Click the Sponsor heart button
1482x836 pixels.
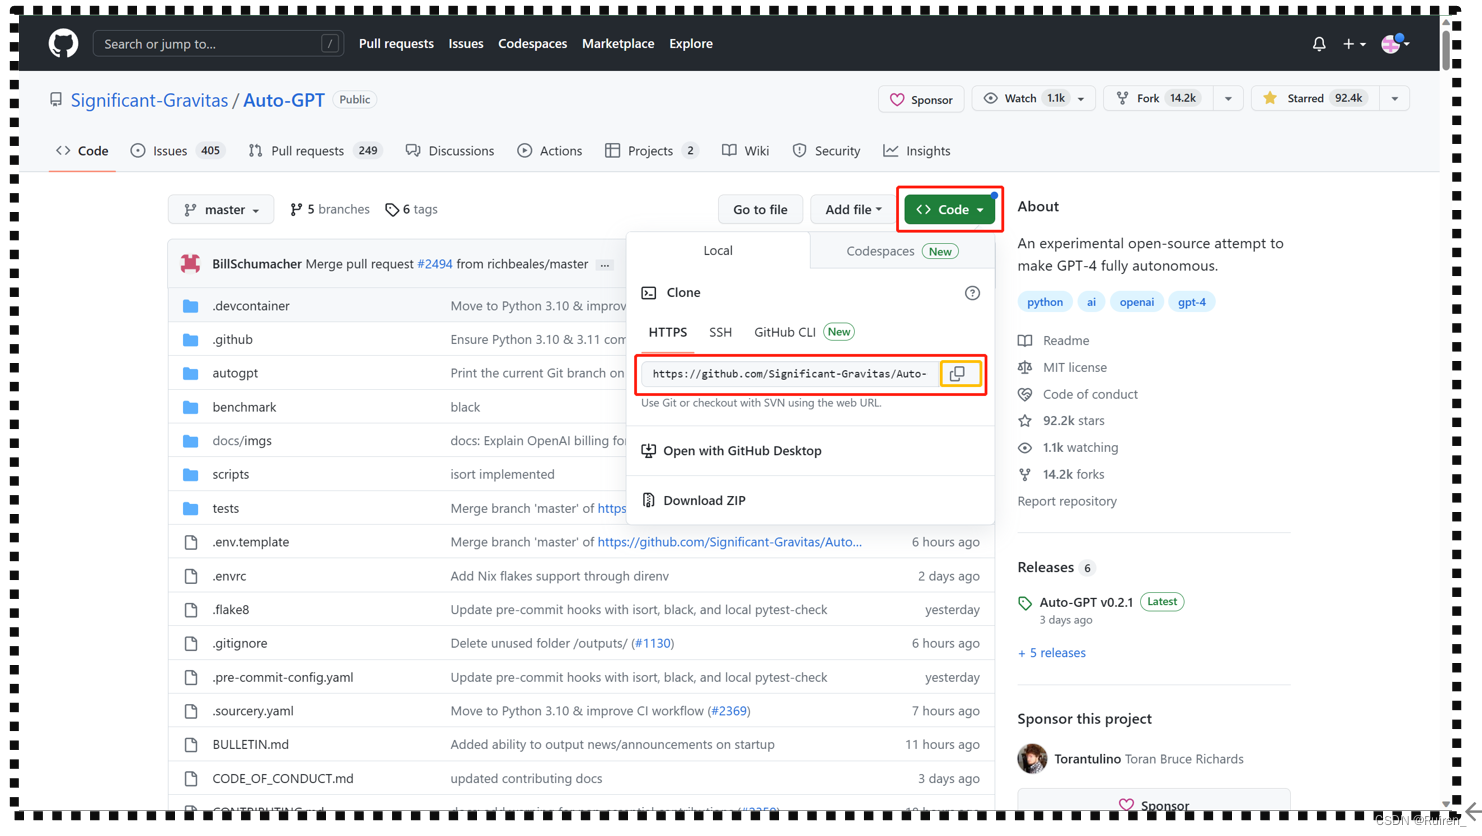[x=921, y=99]
